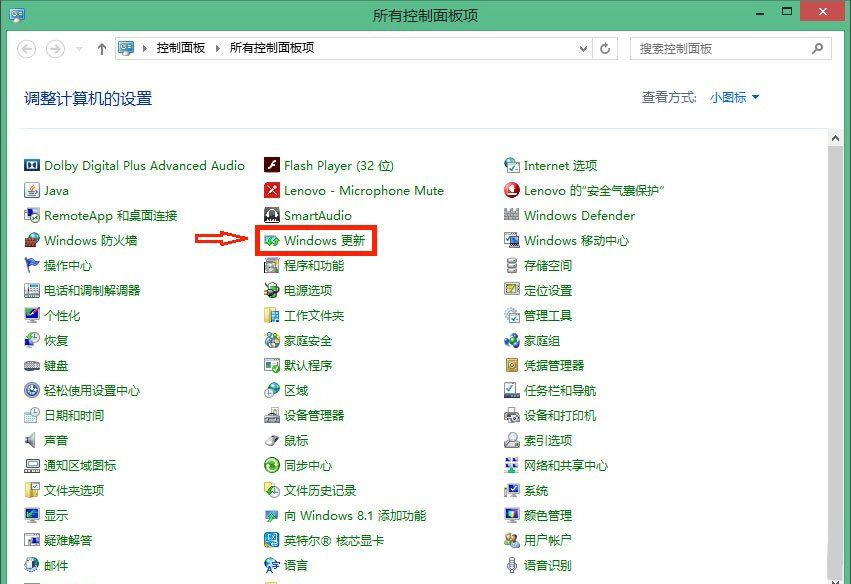Open the 任务栏和导航 link
Viewport: 851px width, 584px height.
560,390
